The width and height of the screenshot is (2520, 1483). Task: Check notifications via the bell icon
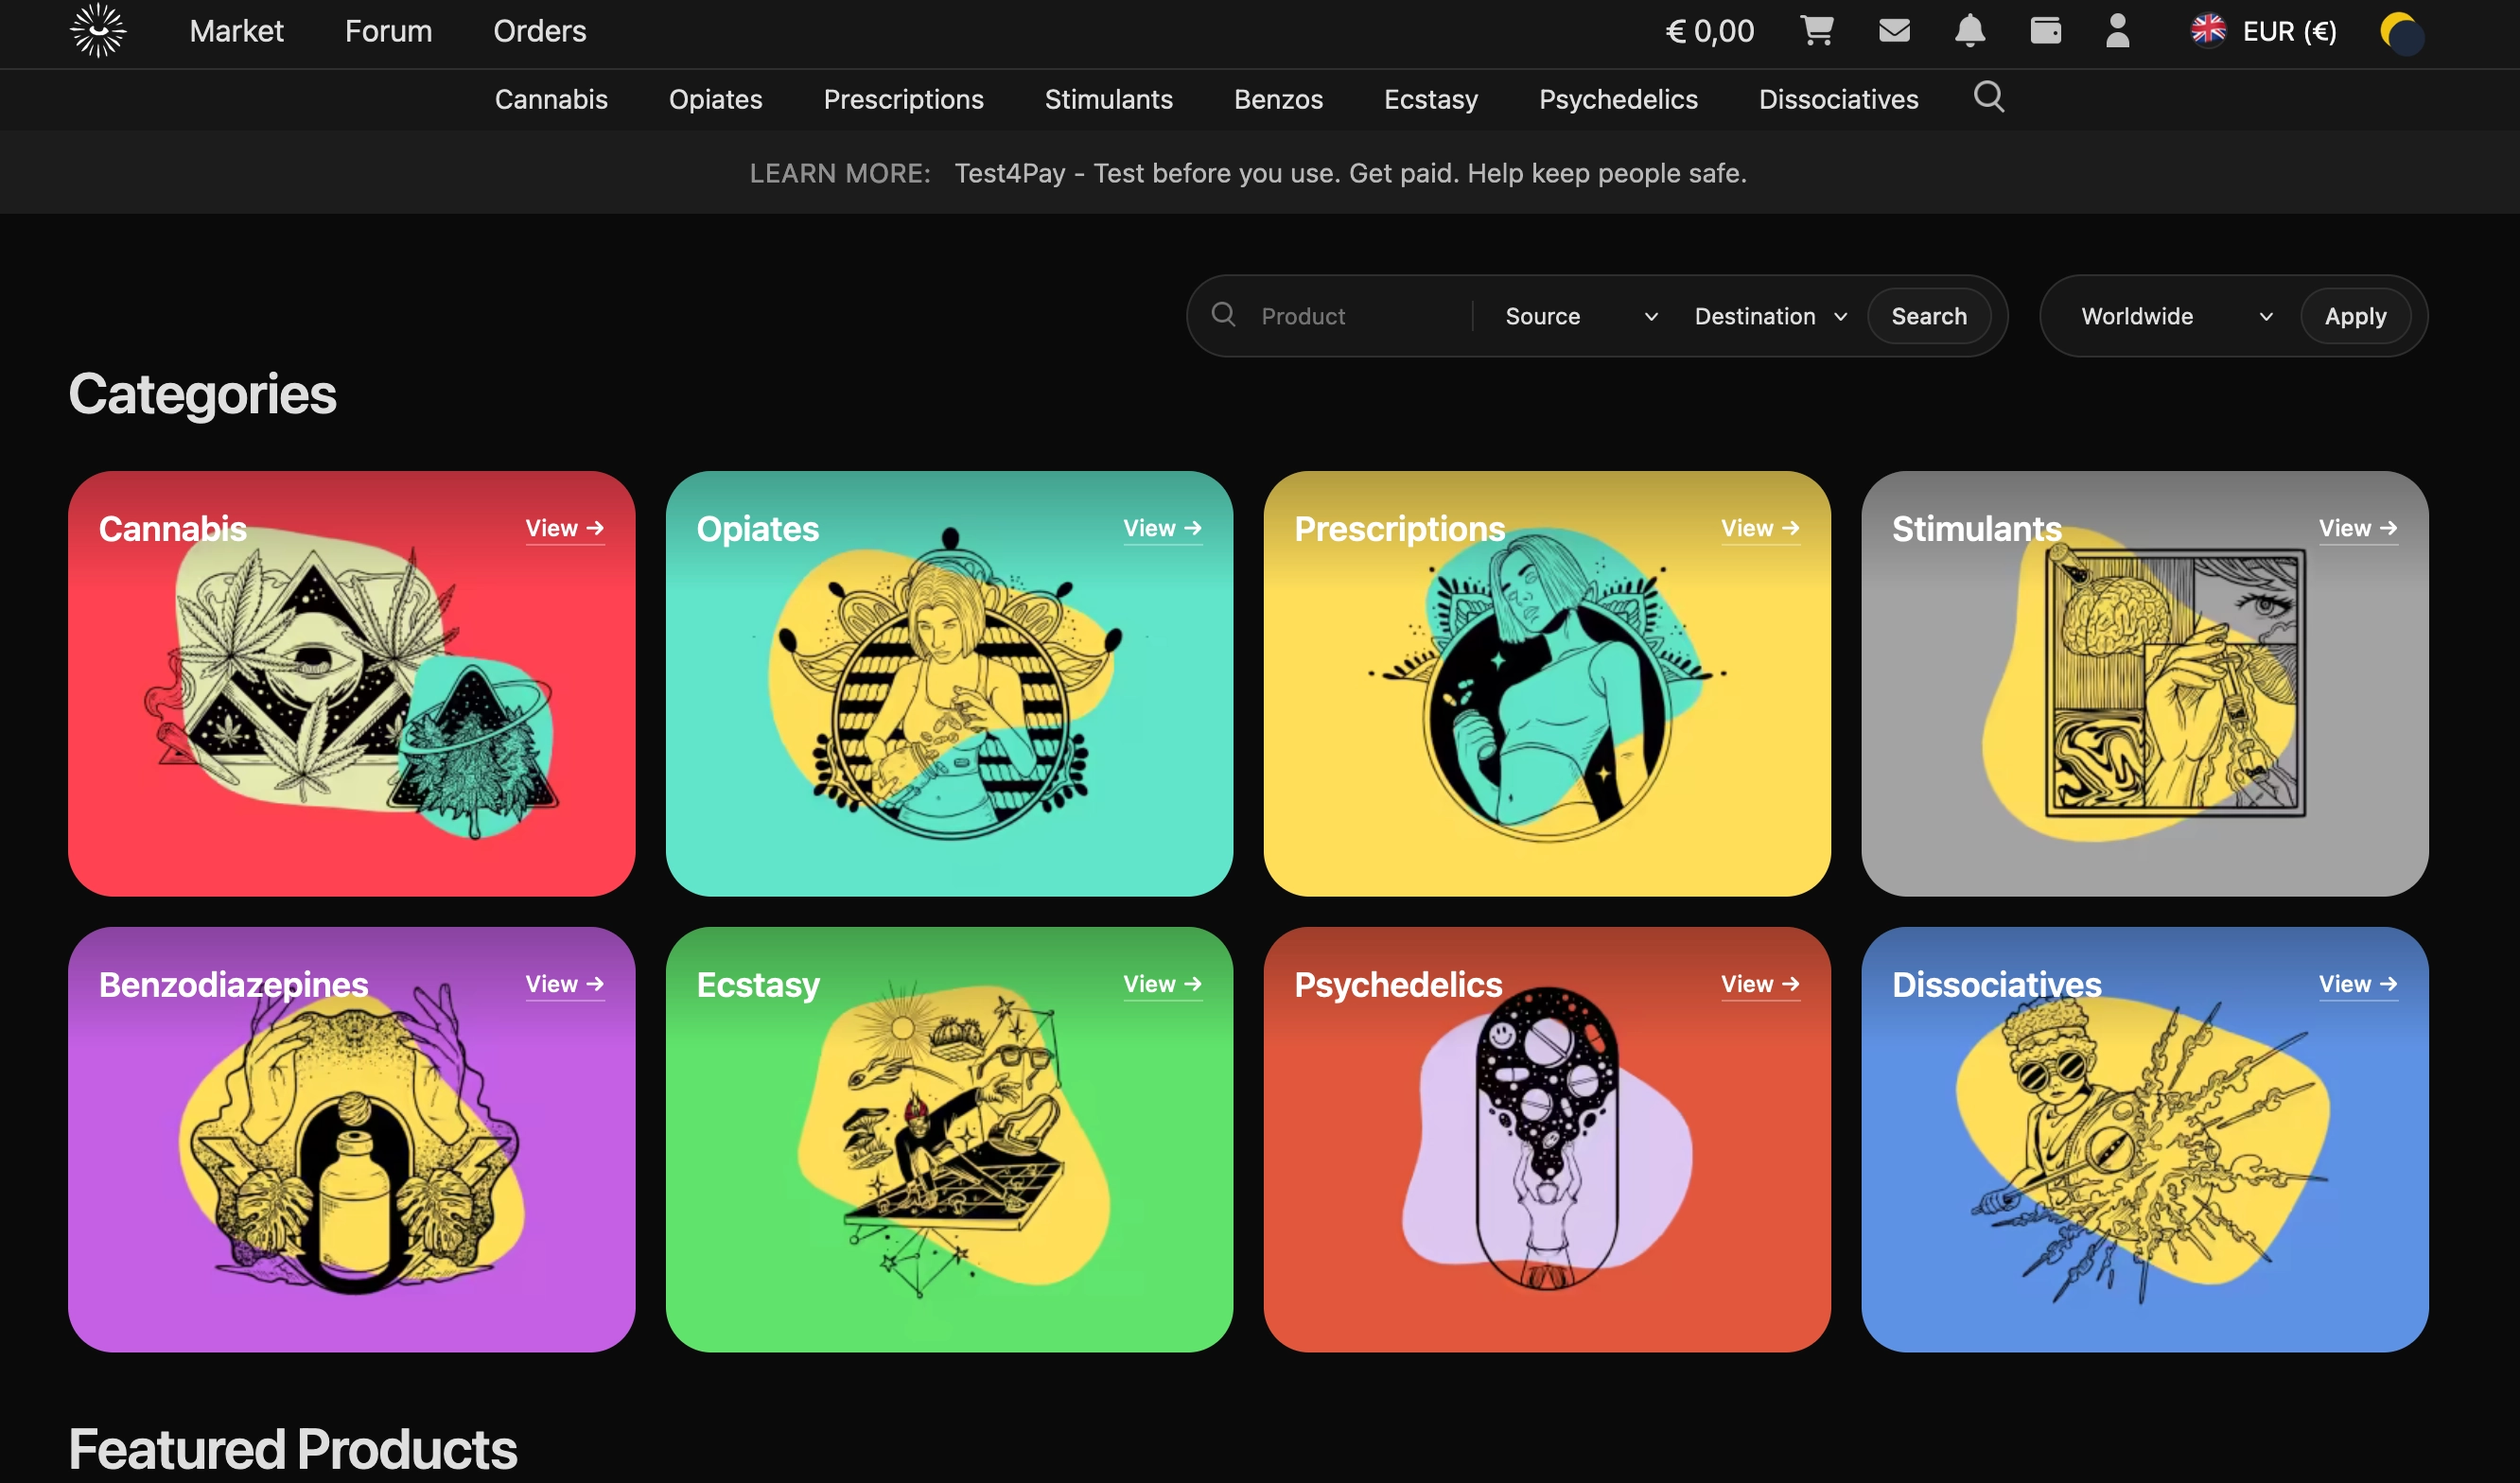(1970, 31)
